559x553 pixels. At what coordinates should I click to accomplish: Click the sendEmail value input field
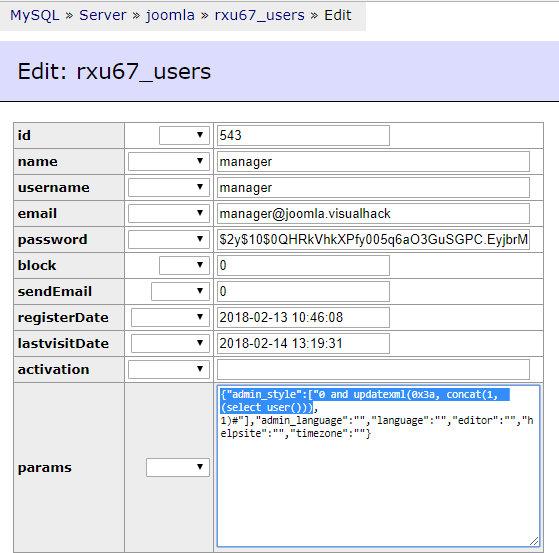303,291
